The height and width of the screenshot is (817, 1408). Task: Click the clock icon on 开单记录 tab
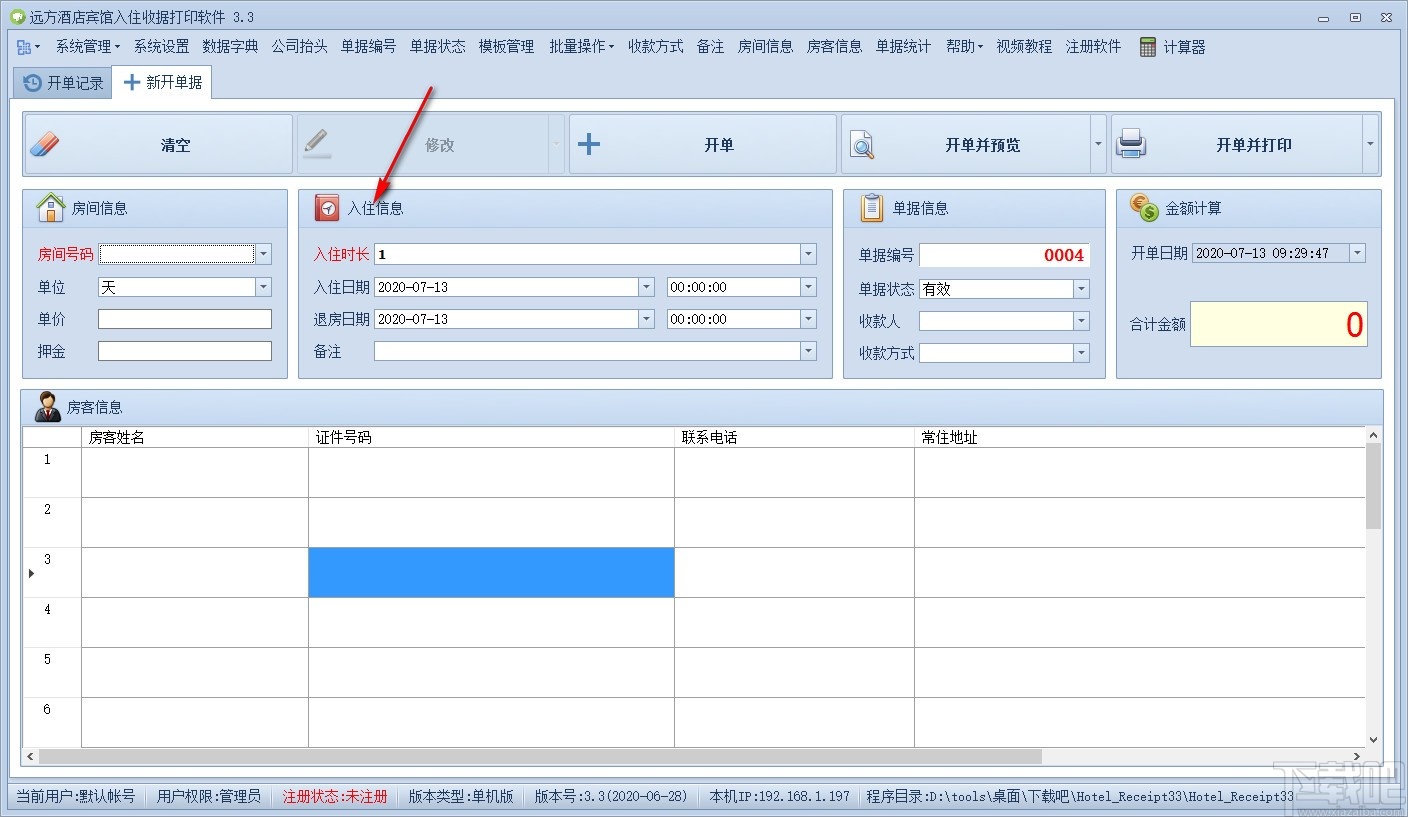(x=33, y=83)
